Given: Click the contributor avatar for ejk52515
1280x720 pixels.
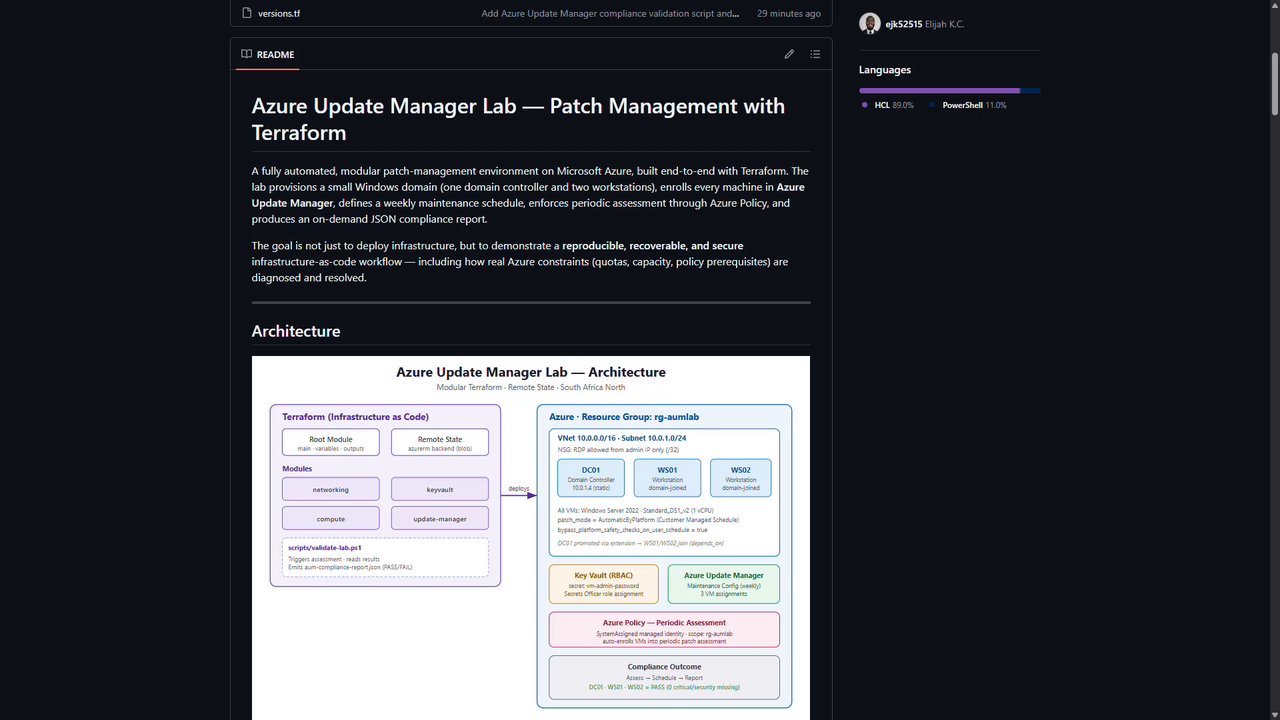Looking at the screenshot, I should point(869,24).
